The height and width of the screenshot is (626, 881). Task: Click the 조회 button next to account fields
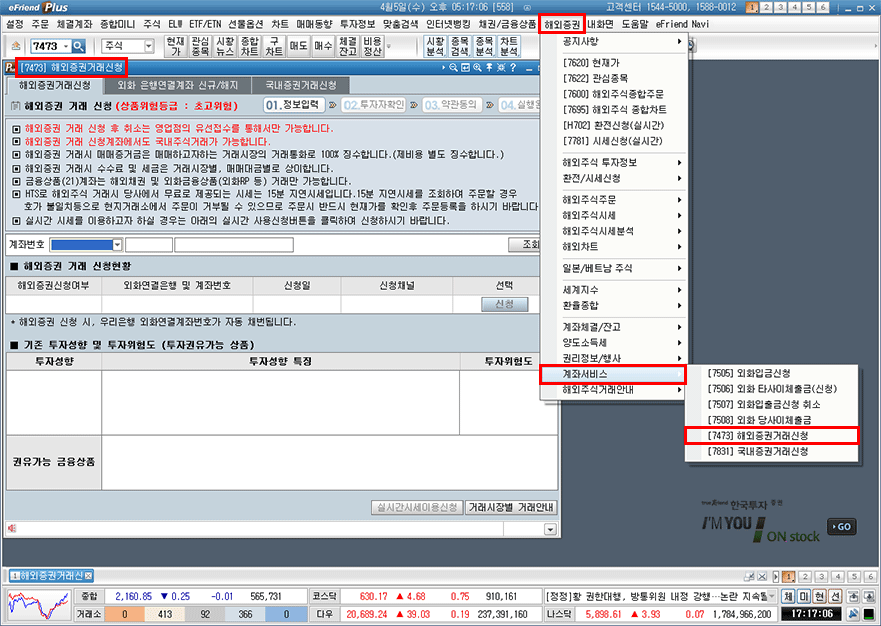click(x=525, y=244)
